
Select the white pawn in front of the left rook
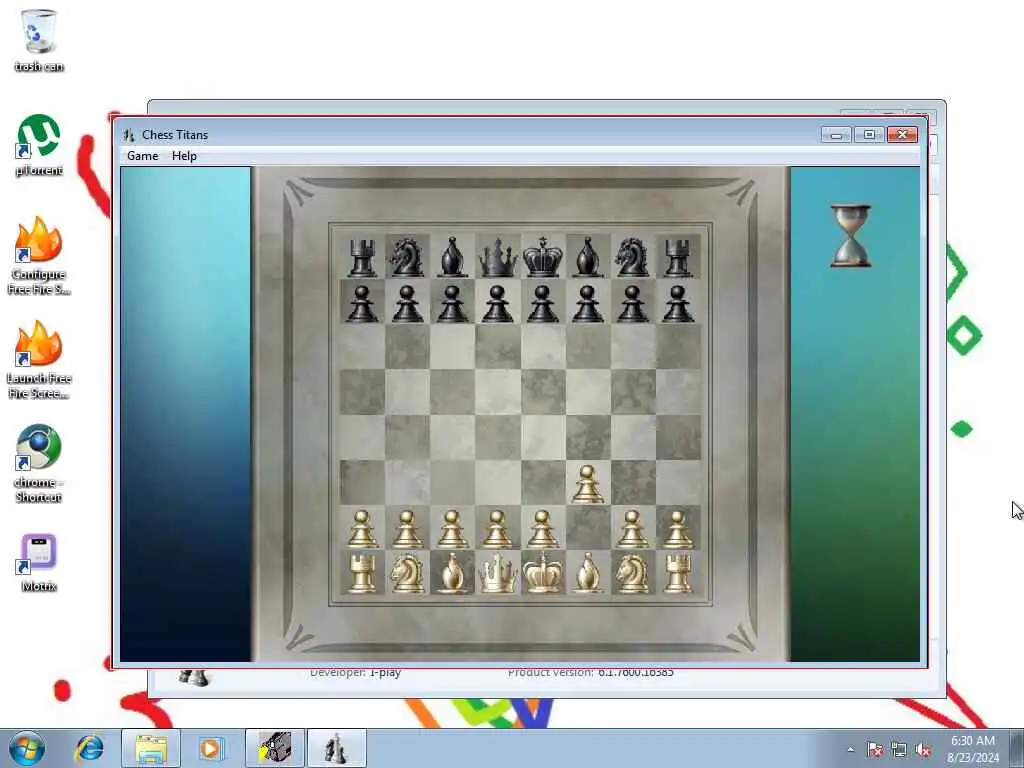(362, 529)
